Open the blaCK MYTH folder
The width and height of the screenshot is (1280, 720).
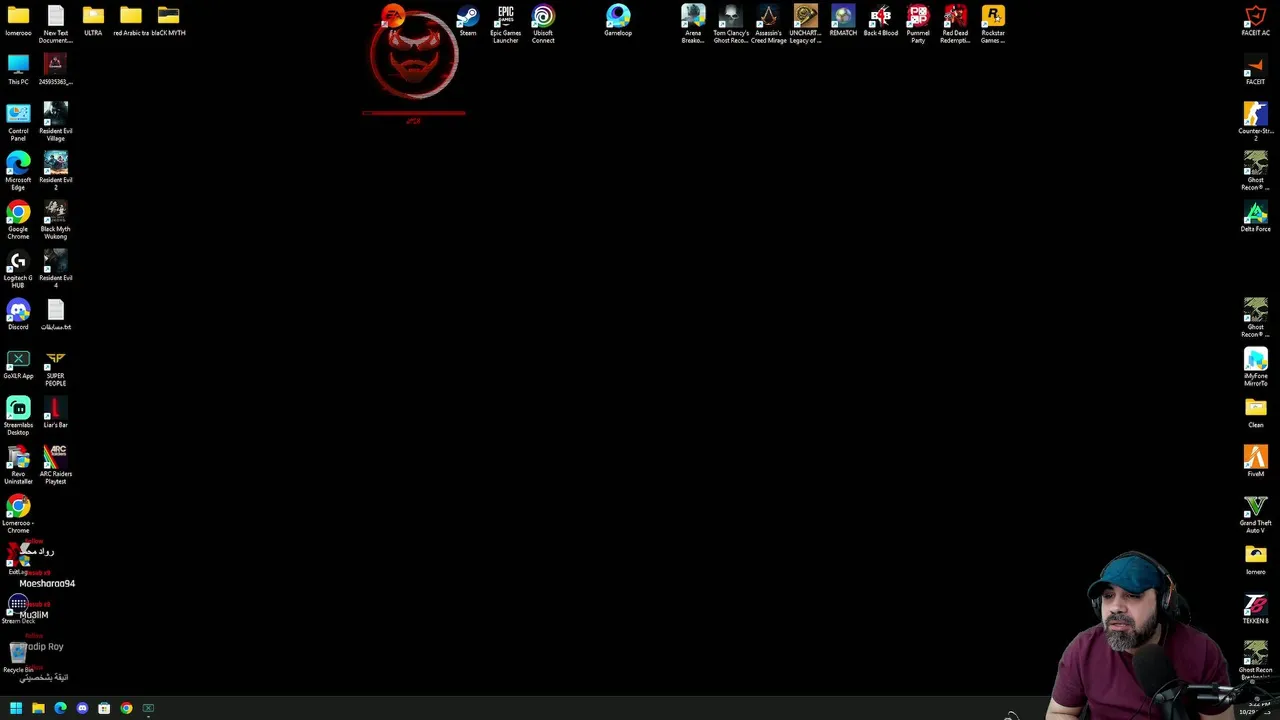point(168,21)
